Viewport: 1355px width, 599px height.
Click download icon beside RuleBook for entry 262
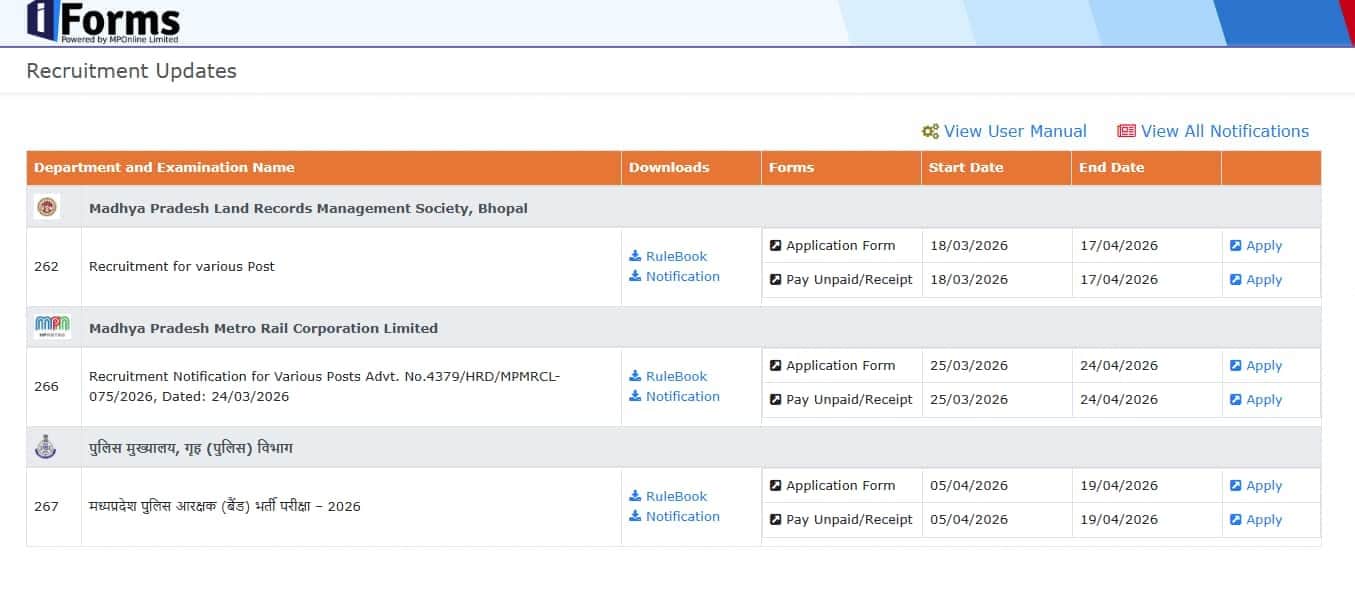635,257
